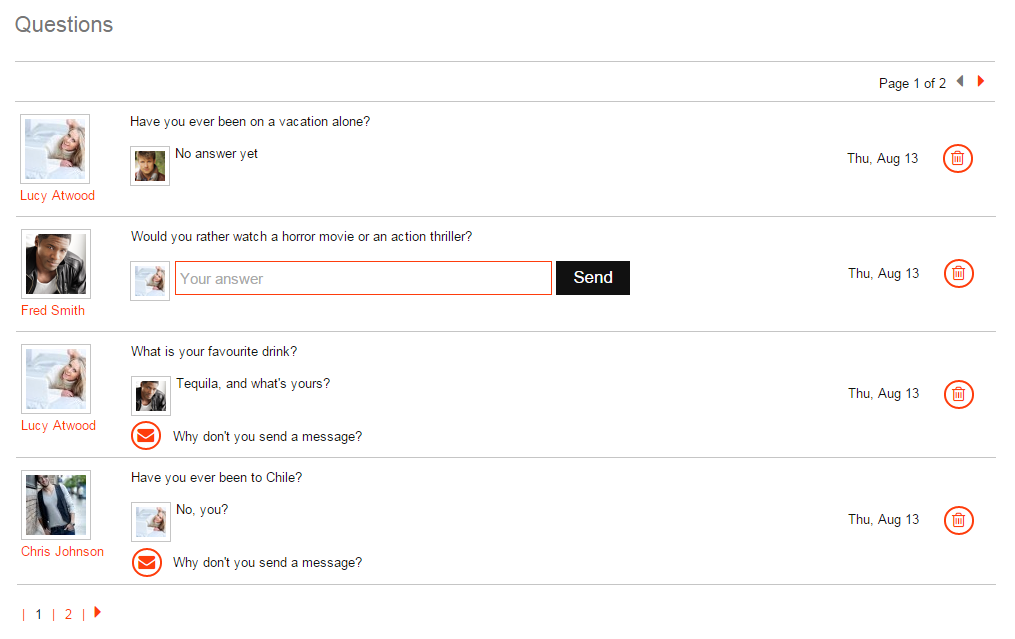Click the bottom pagination next arrow
1015x639 pixels.
click(98, 612)
